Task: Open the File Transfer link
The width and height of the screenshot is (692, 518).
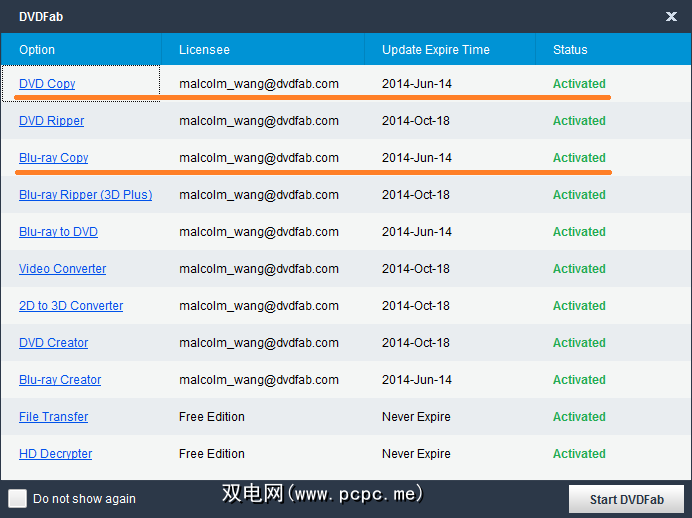Action: coord(53,417)
